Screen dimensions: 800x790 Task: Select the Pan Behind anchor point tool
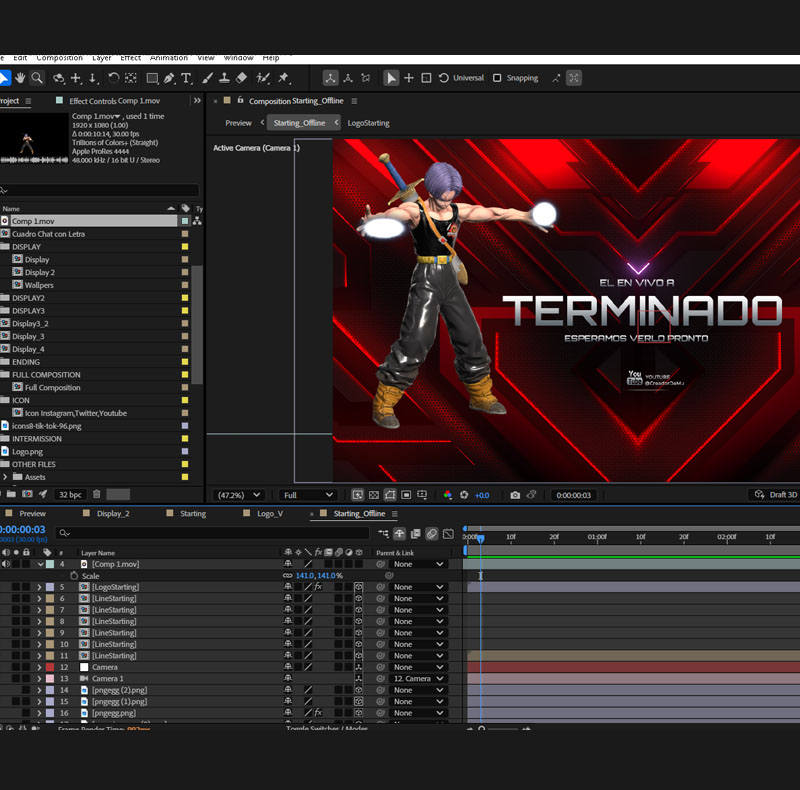coord(131,78)
